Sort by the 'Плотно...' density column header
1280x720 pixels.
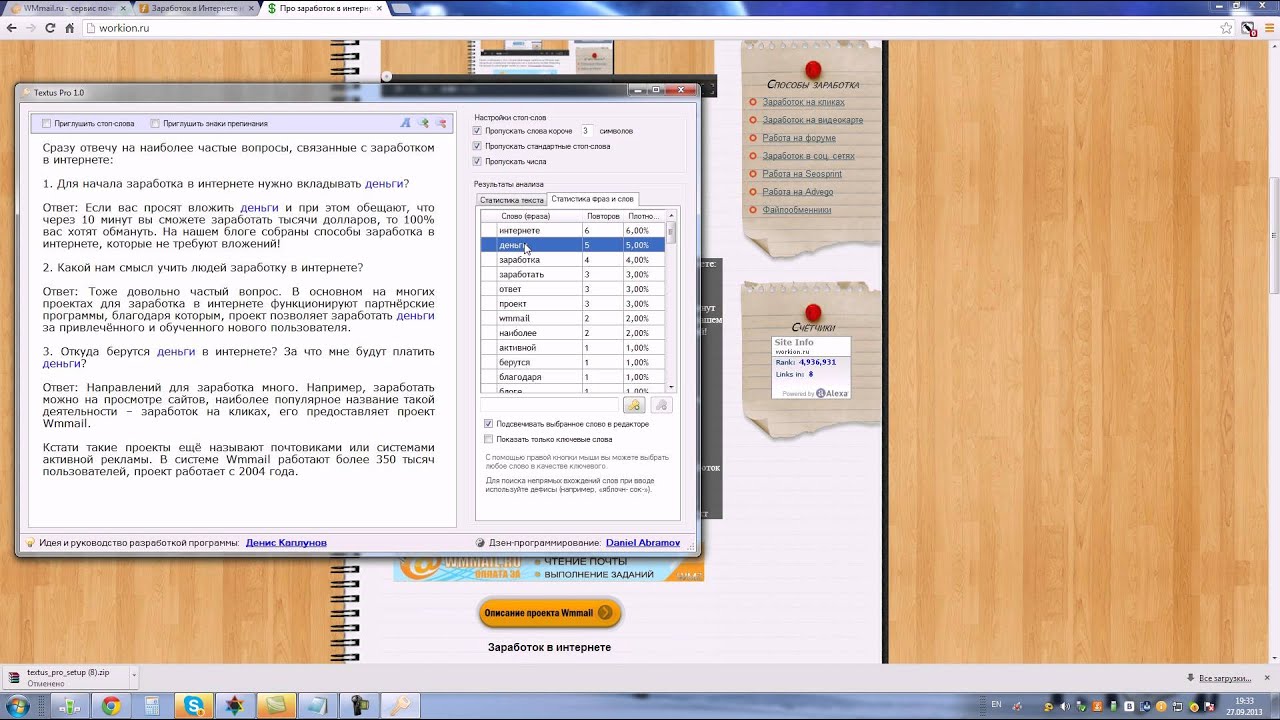(x=644, y=216)
